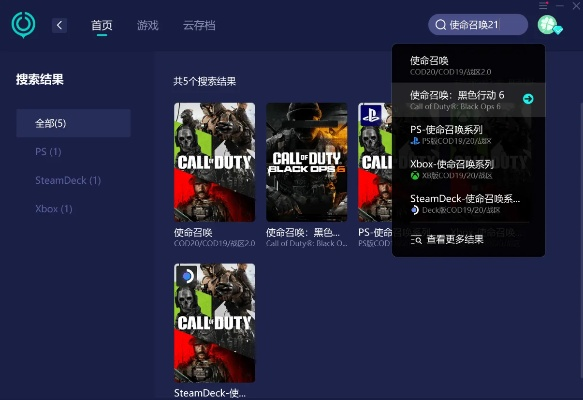Filter results by PS (1)
The image size is (583, 400).
[48, 152]
